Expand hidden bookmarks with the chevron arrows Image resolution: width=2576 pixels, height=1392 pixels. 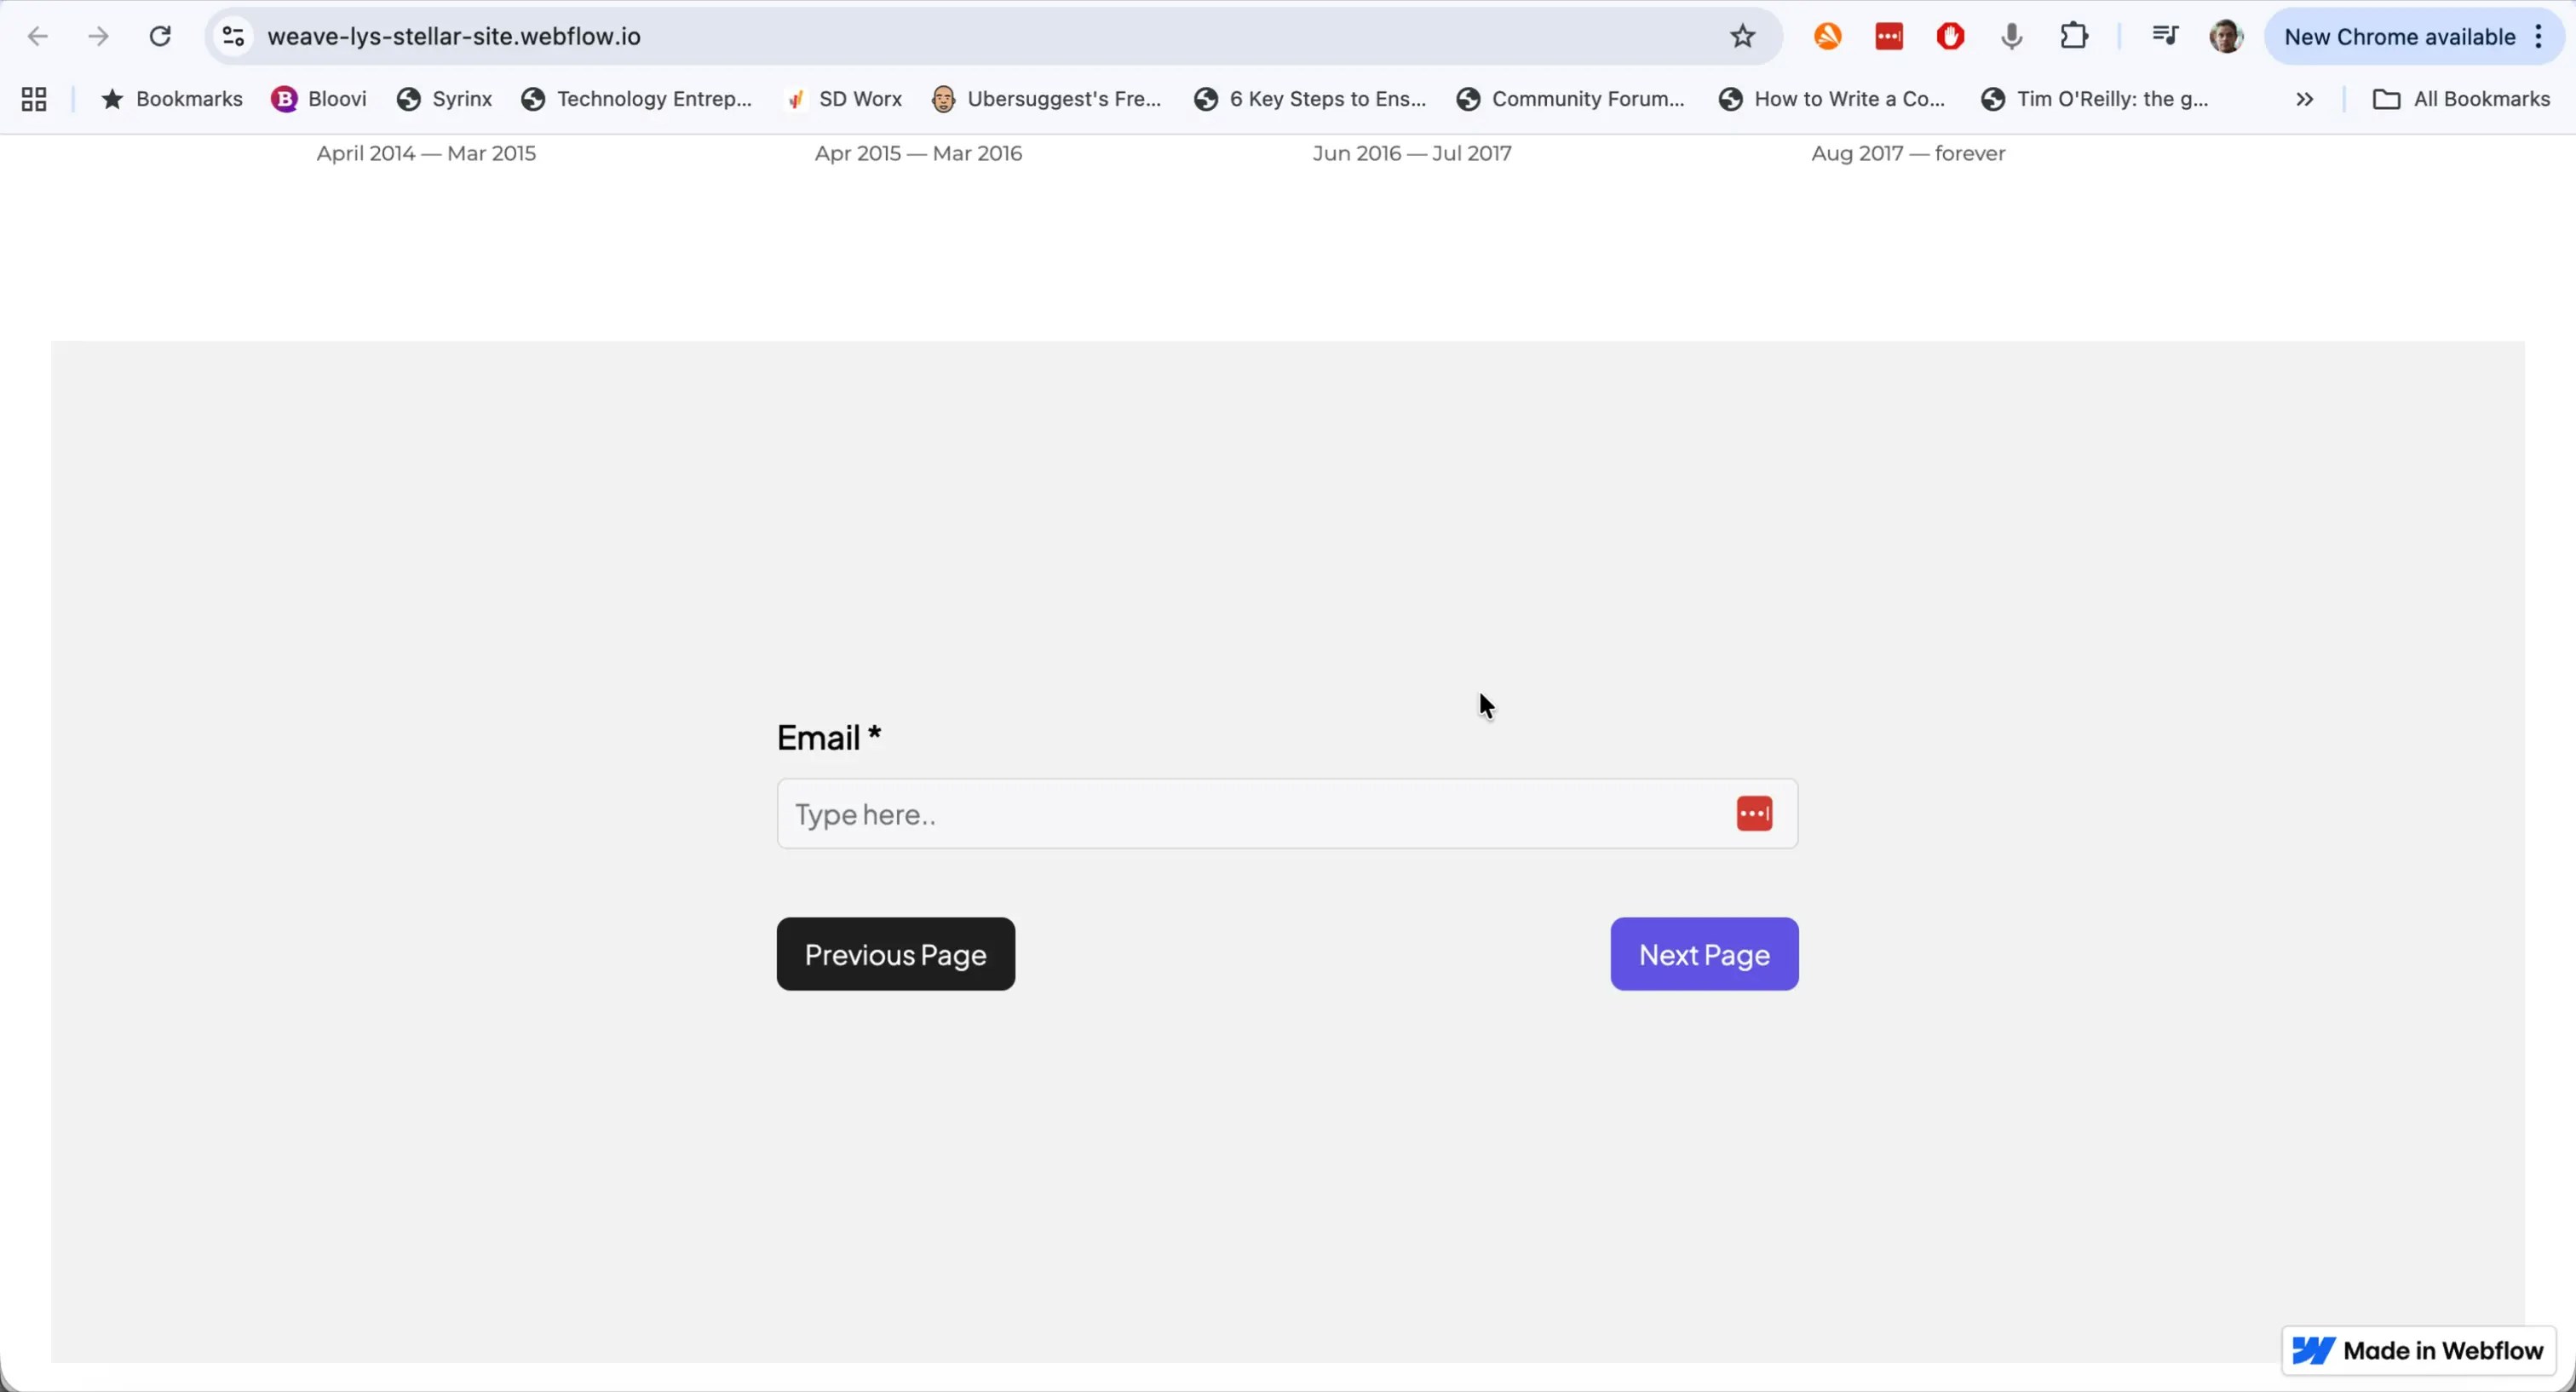2304,98
